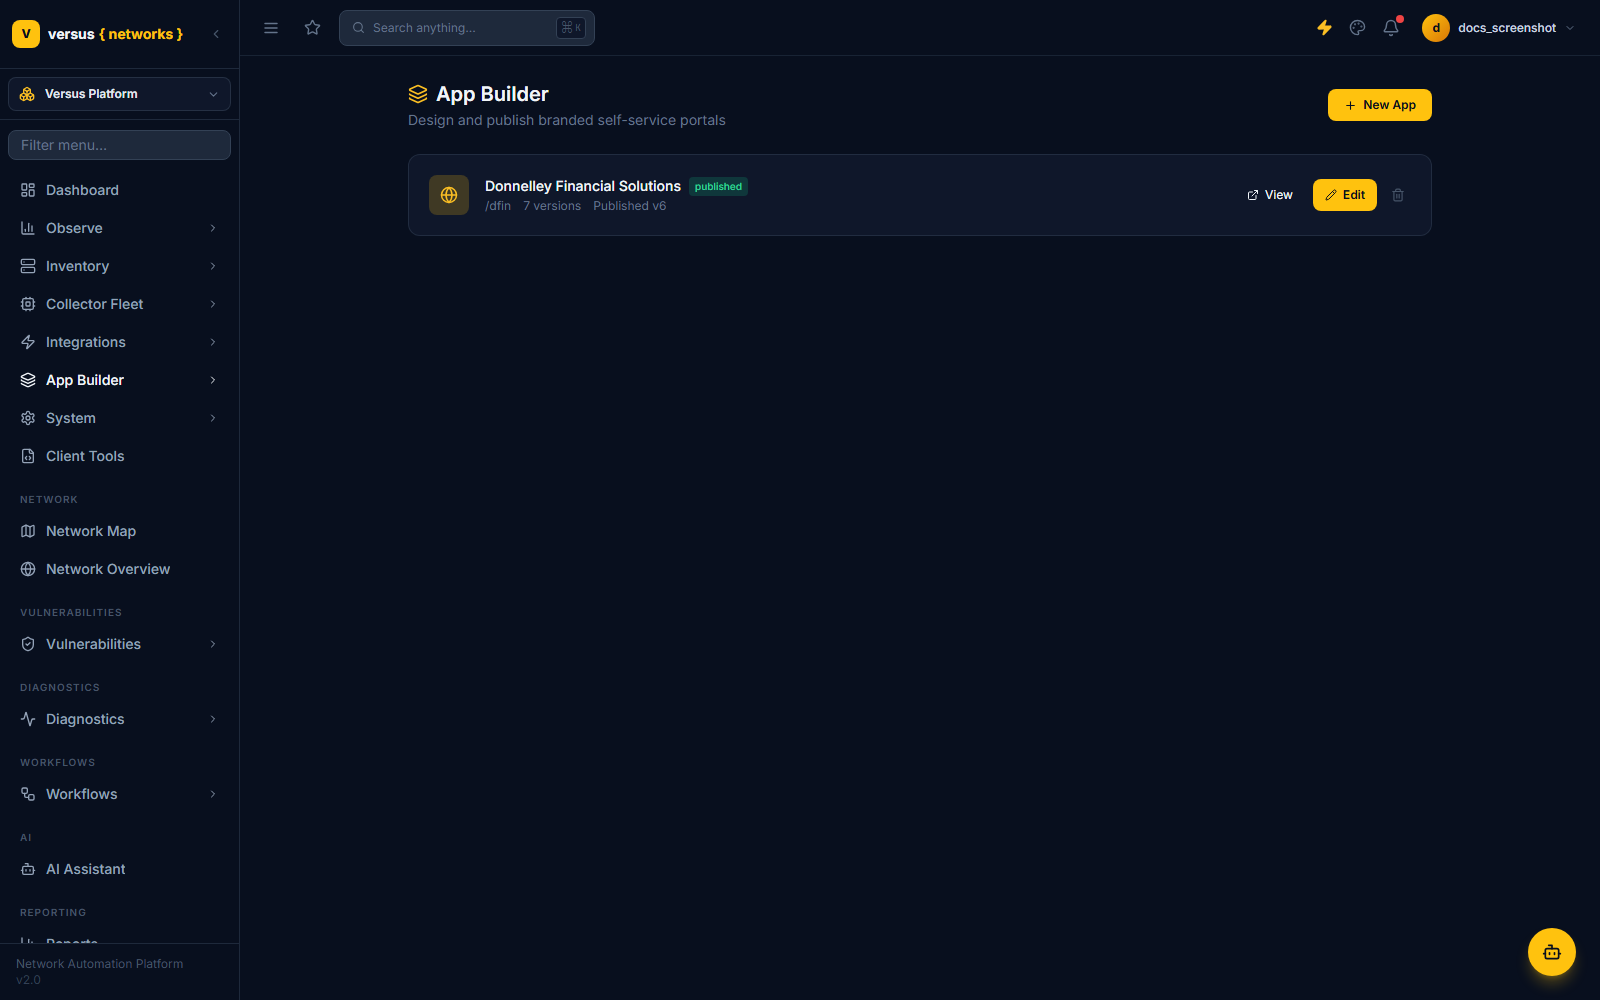Screen dimensions: 1600x1000
Task: Click the Network Map icon
Action: [x=28, y=531]
